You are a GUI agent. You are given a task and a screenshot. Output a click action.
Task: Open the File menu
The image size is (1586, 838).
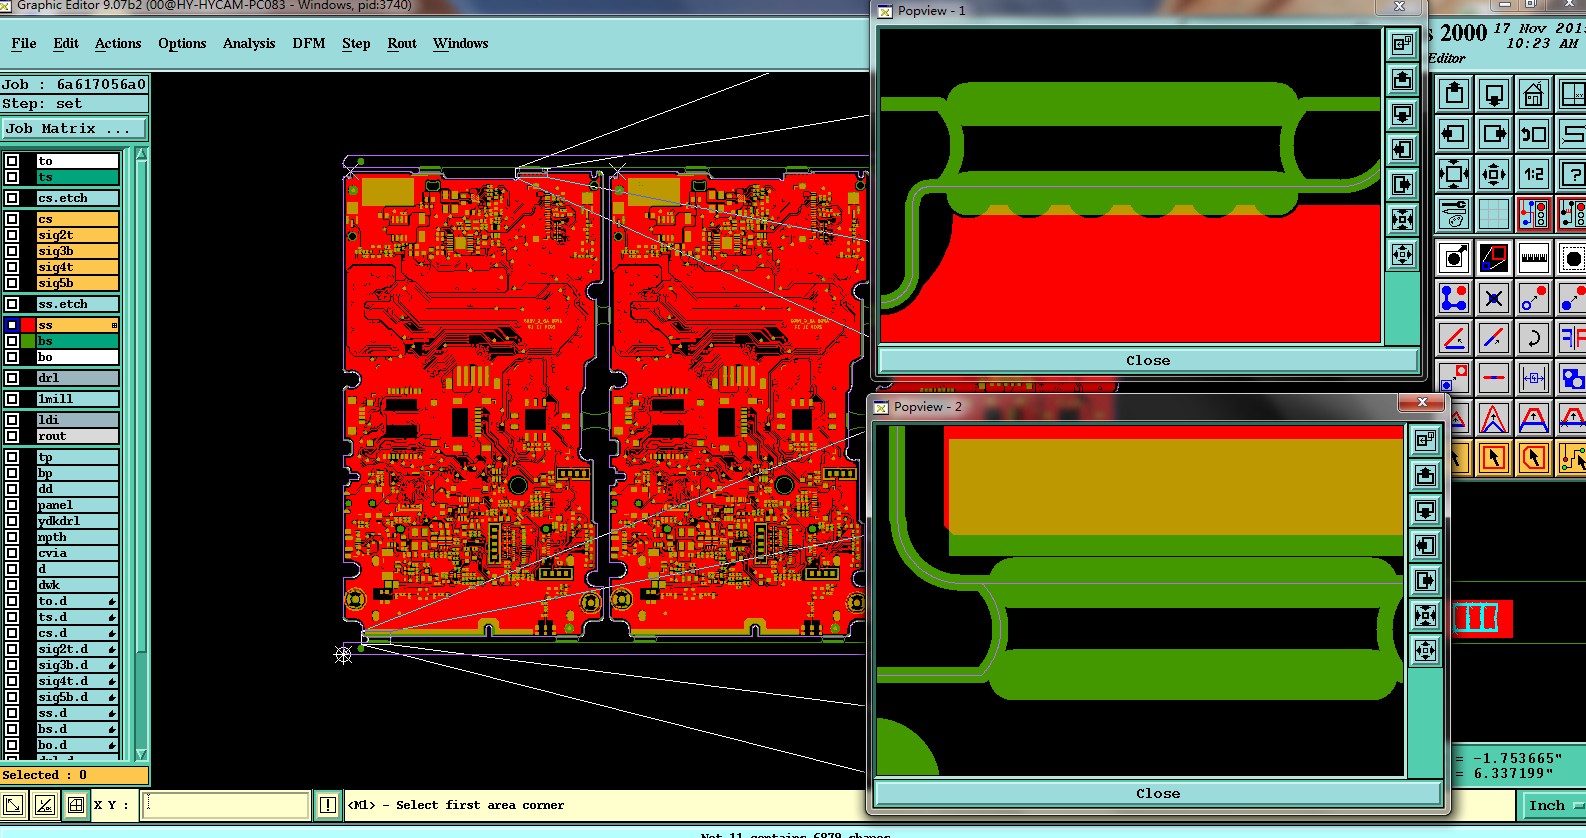coord(23,43)
